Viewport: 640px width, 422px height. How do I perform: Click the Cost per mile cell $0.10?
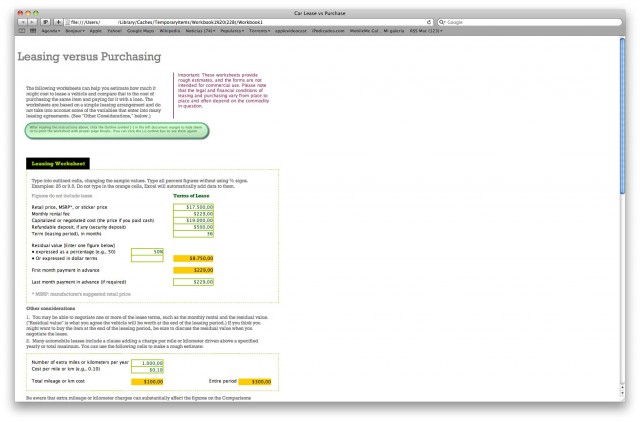point(147,370)
